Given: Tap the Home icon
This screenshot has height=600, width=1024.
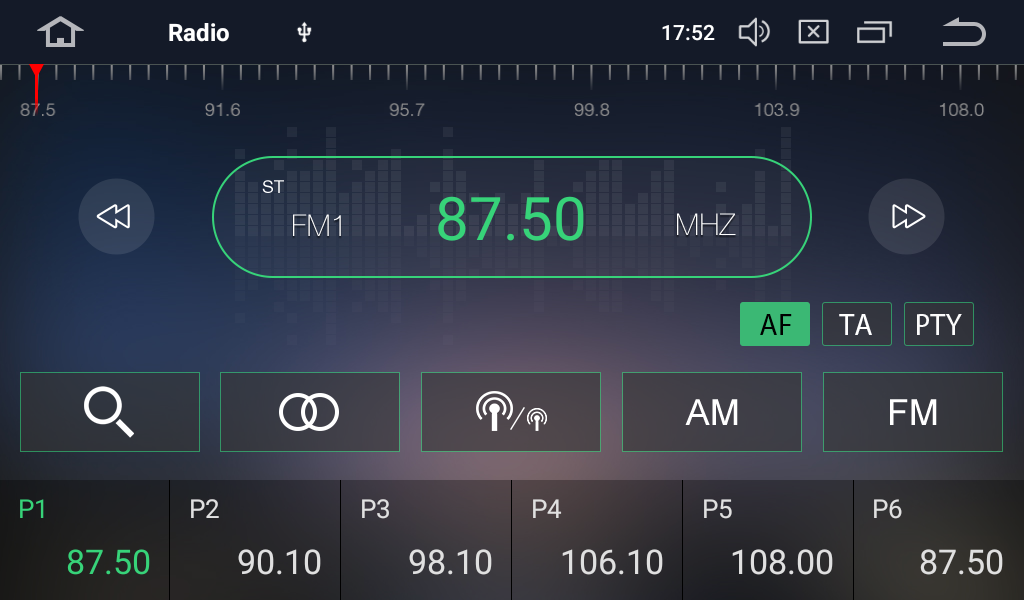Looking at the screenshot, I should (60, 33).
